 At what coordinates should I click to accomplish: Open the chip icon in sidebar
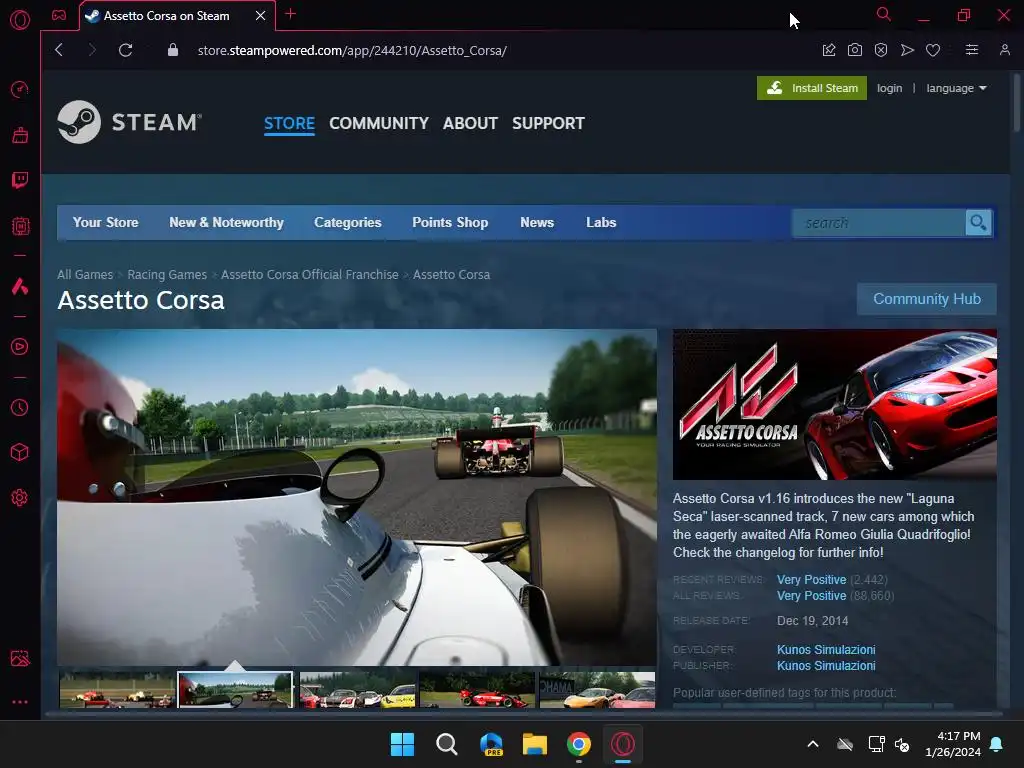tap(20, 226)
